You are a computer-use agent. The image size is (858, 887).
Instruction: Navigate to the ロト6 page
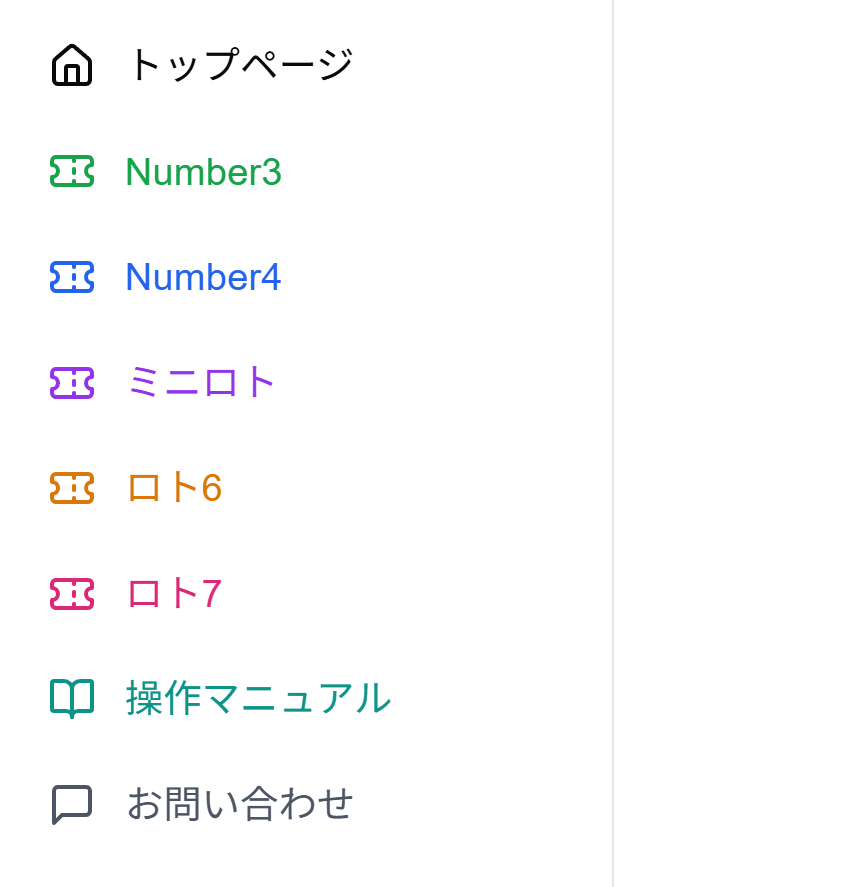[x=172, y=488]
